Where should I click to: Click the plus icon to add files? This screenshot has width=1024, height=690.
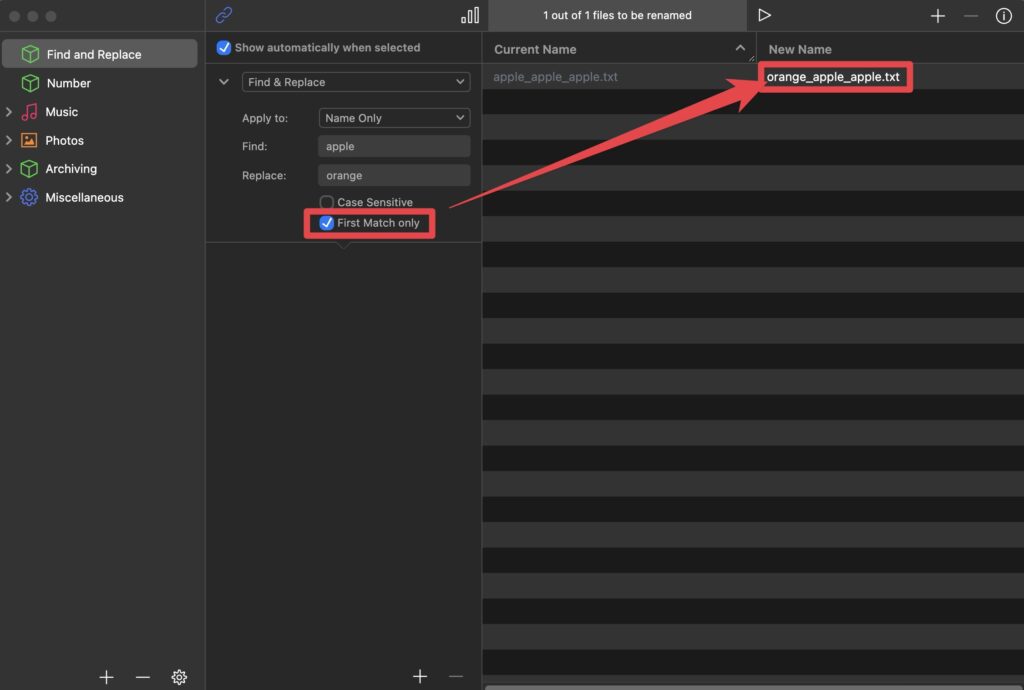pos(937,16)
